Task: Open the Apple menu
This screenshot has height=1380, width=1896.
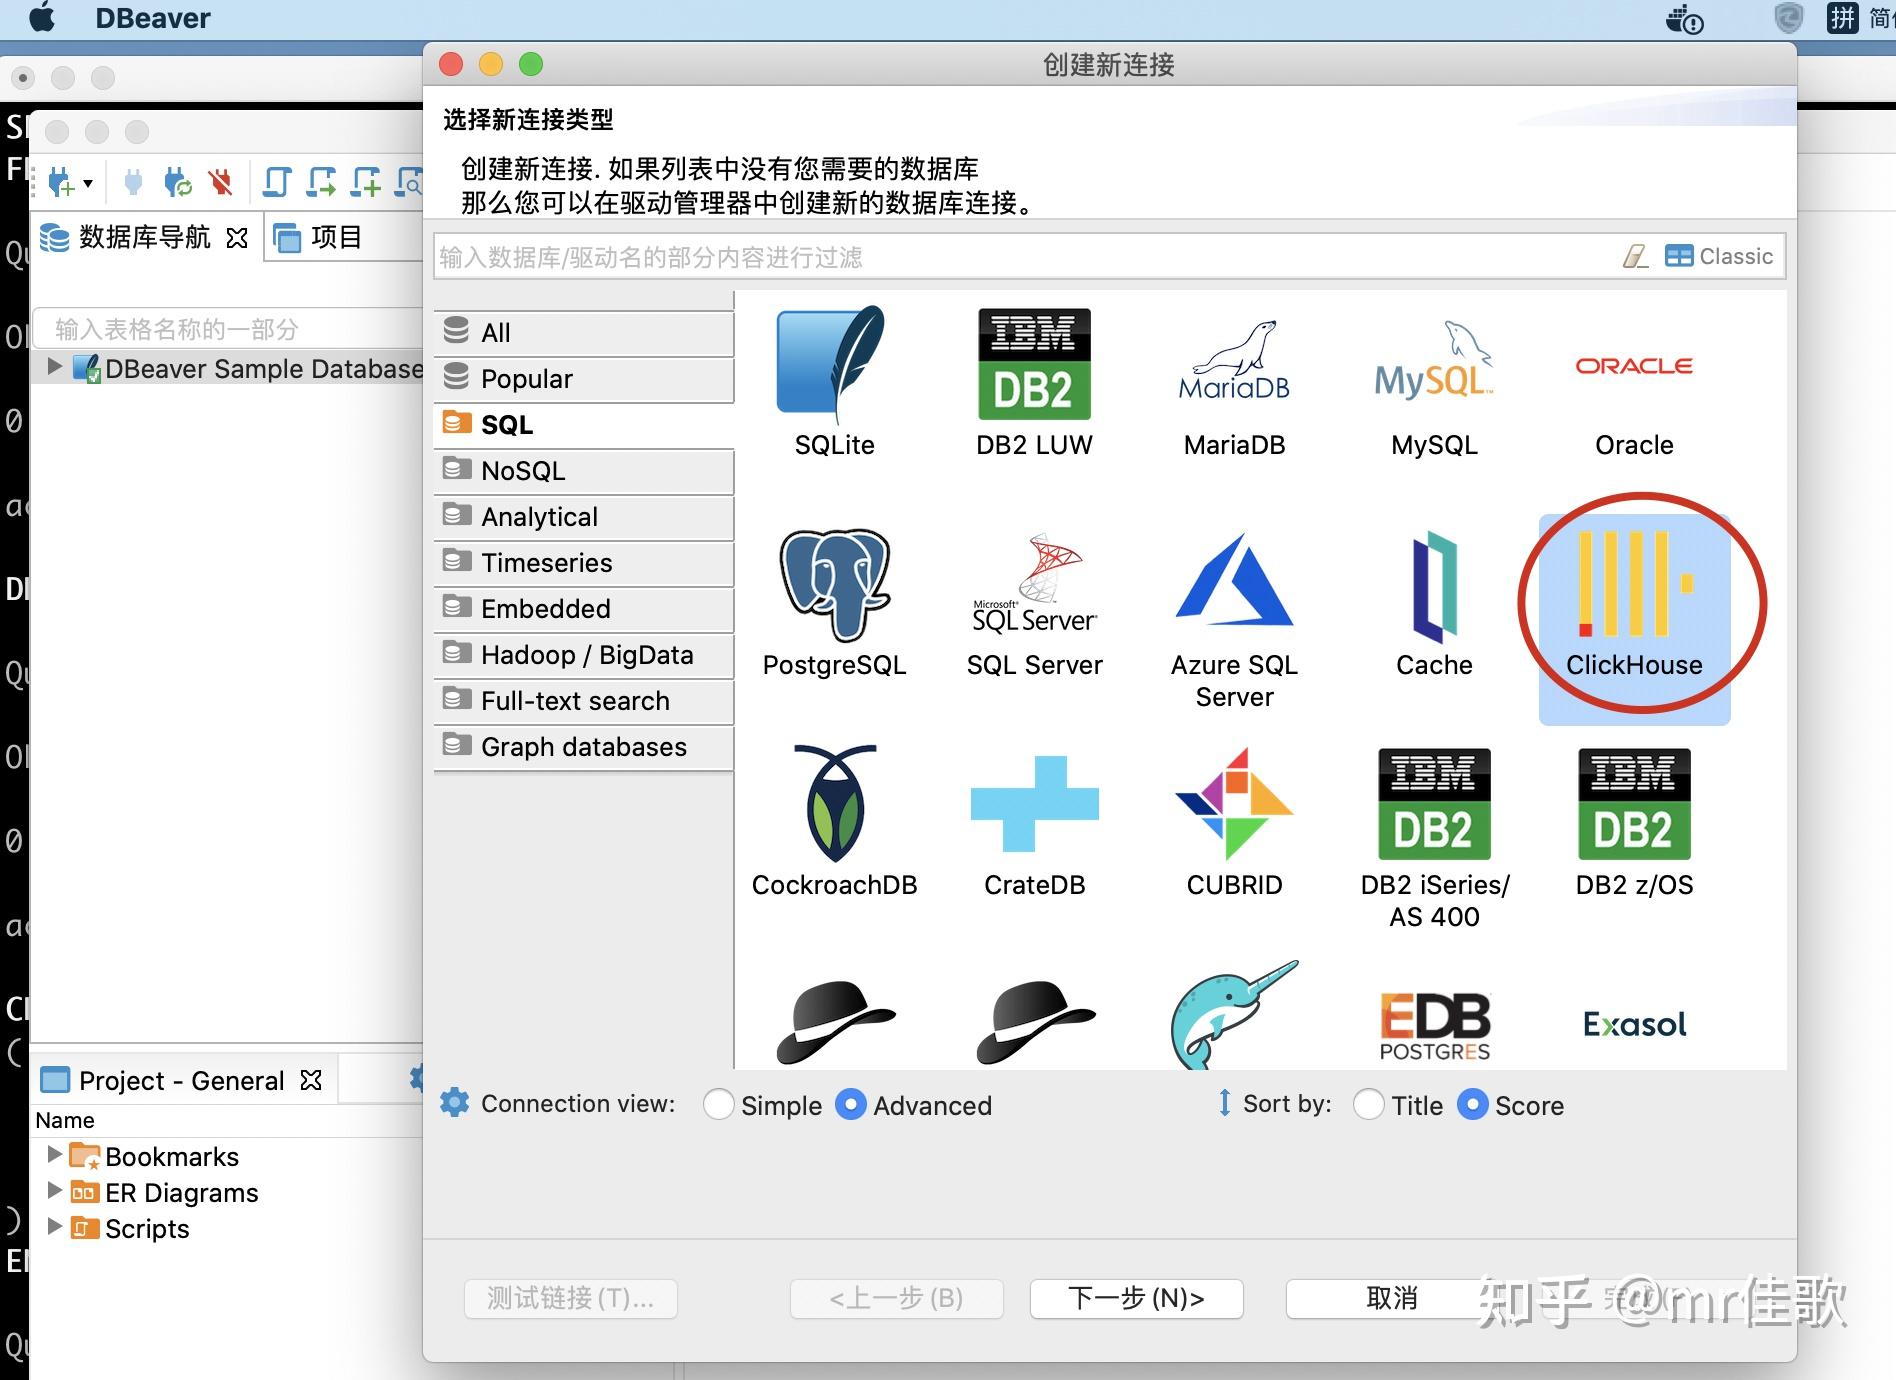Action: click(42, 17)
